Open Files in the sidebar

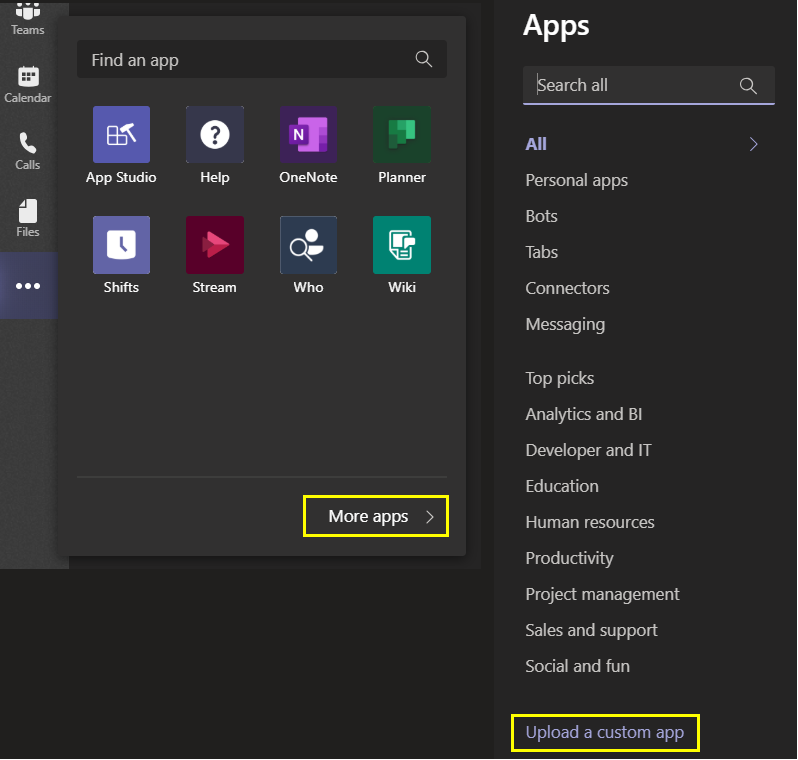pyautogui.click(x=28, y=219)
